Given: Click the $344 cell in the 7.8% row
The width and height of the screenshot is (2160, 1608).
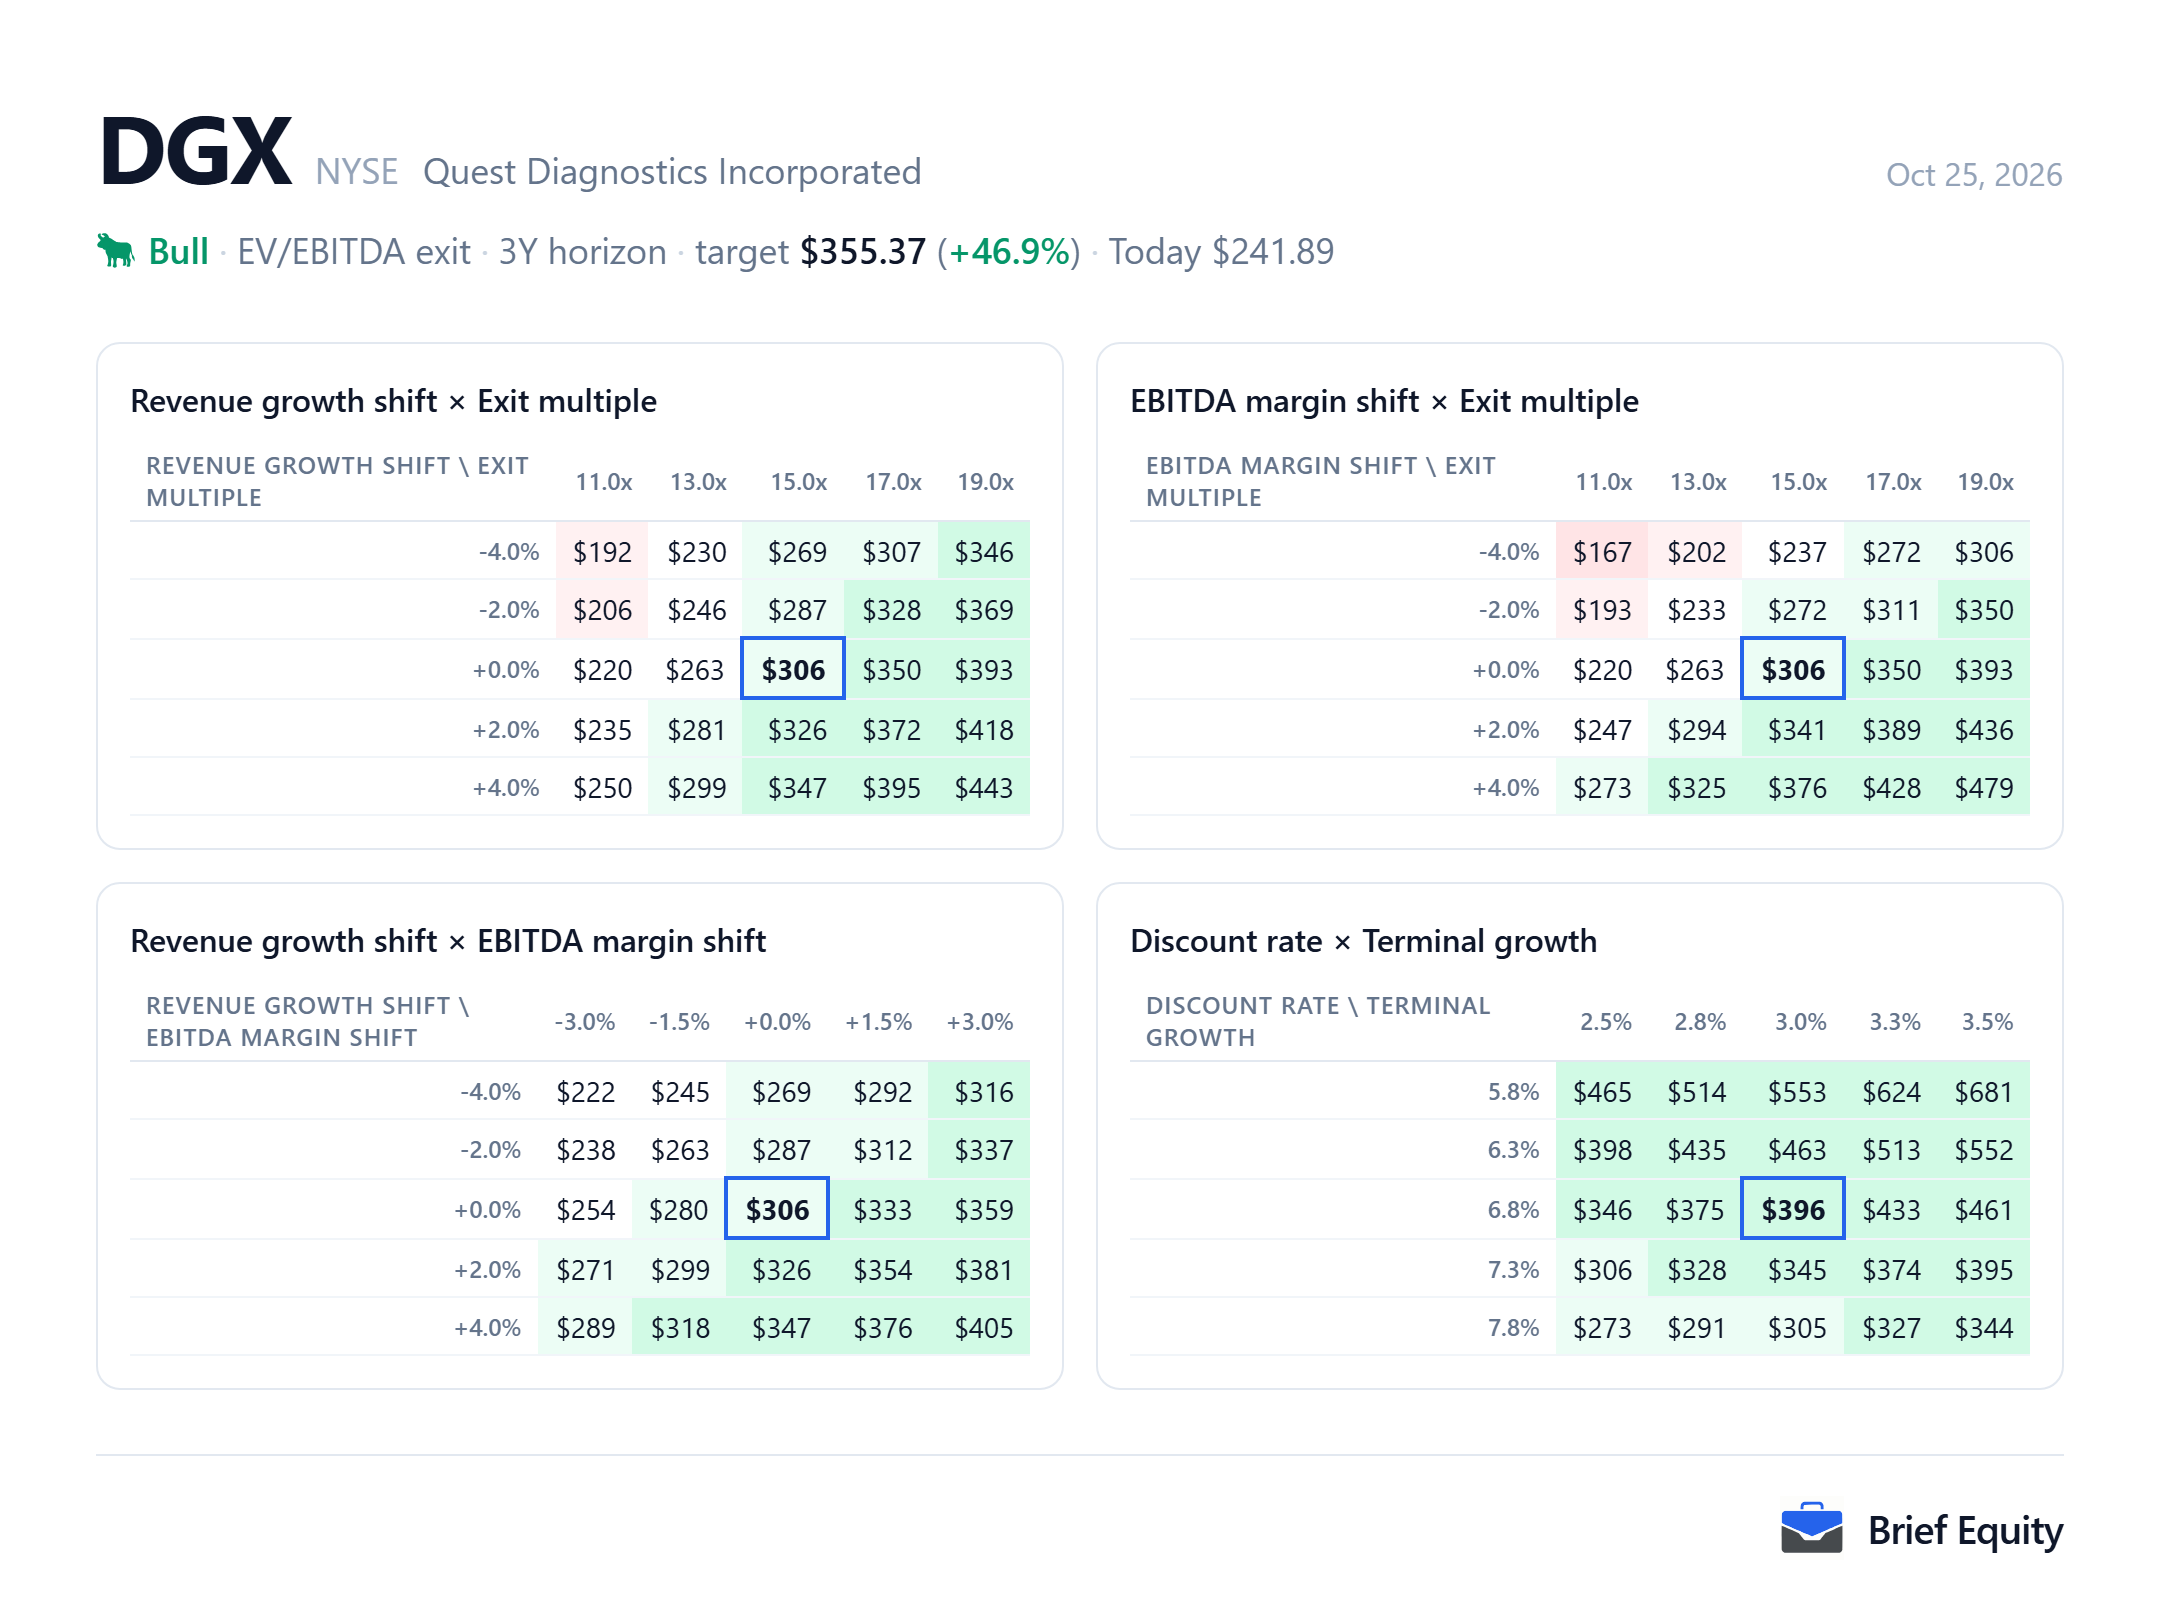Looking at the screenshot, I should [x=1984, y=1328].
